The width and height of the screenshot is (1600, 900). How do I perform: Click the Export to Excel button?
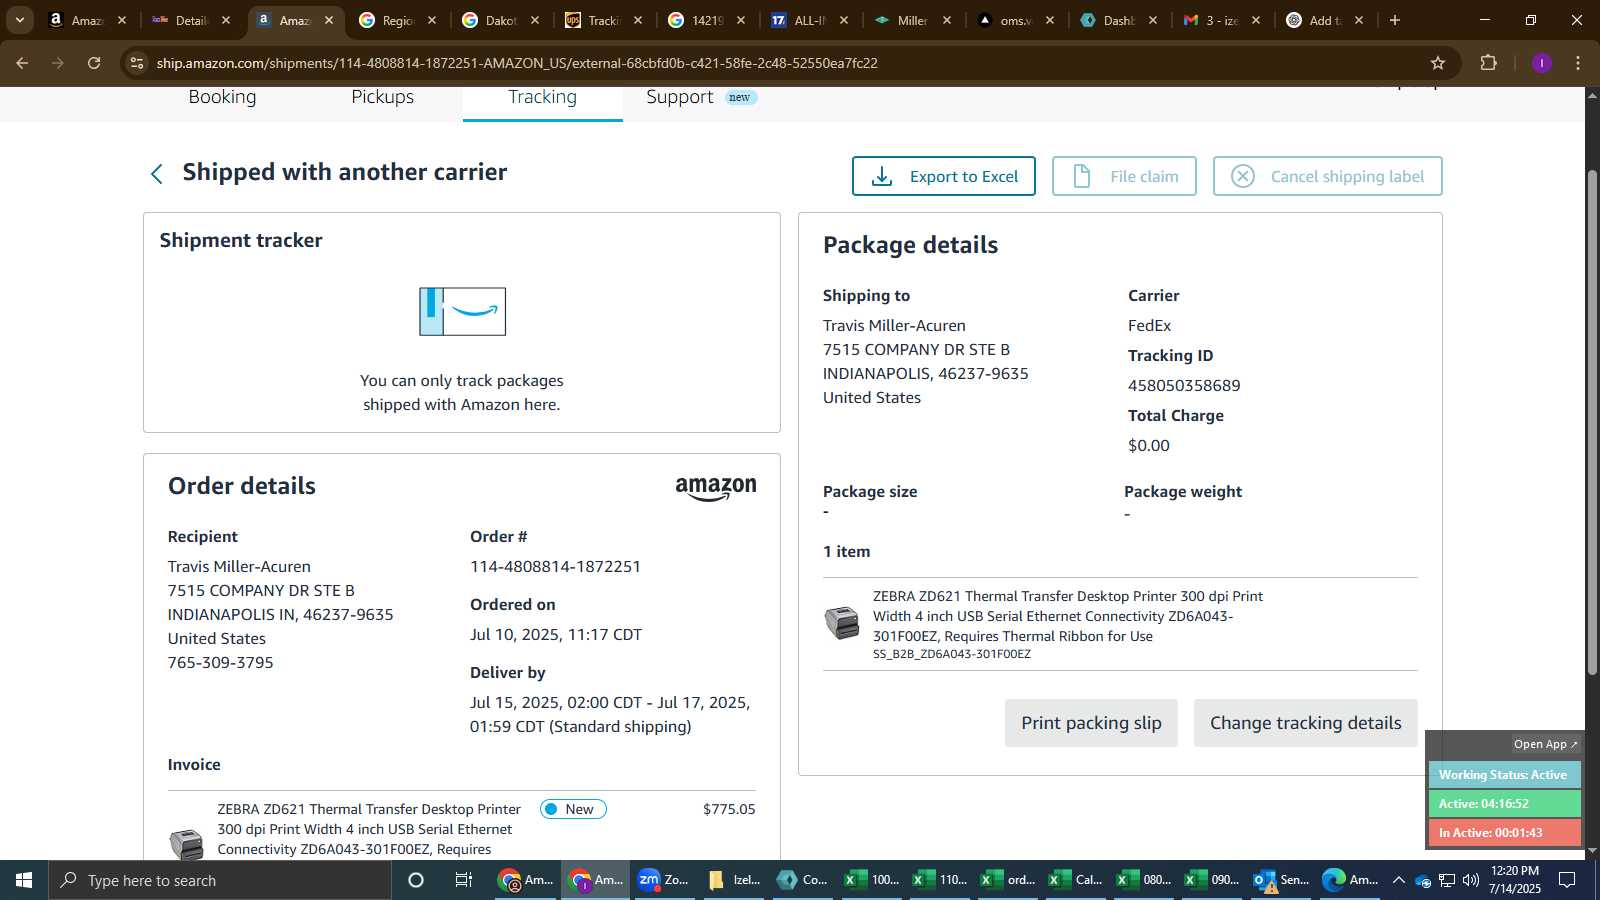(x=943, y=176)
